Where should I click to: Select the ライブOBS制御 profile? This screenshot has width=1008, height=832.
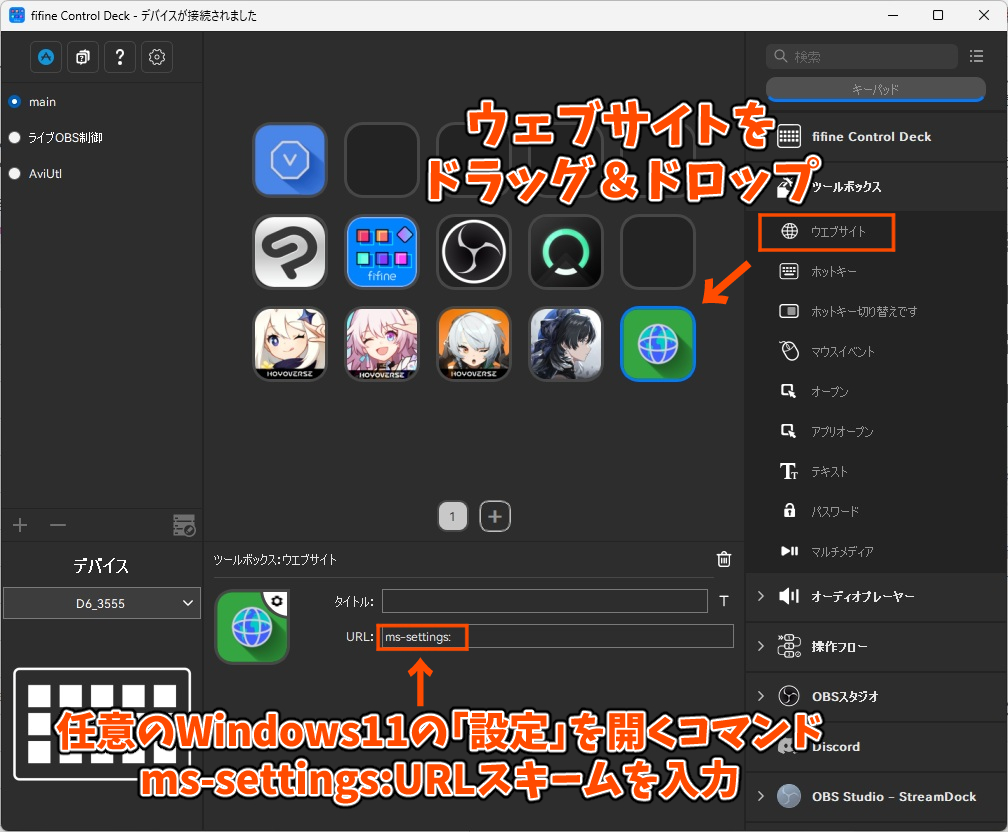point(15,138)
